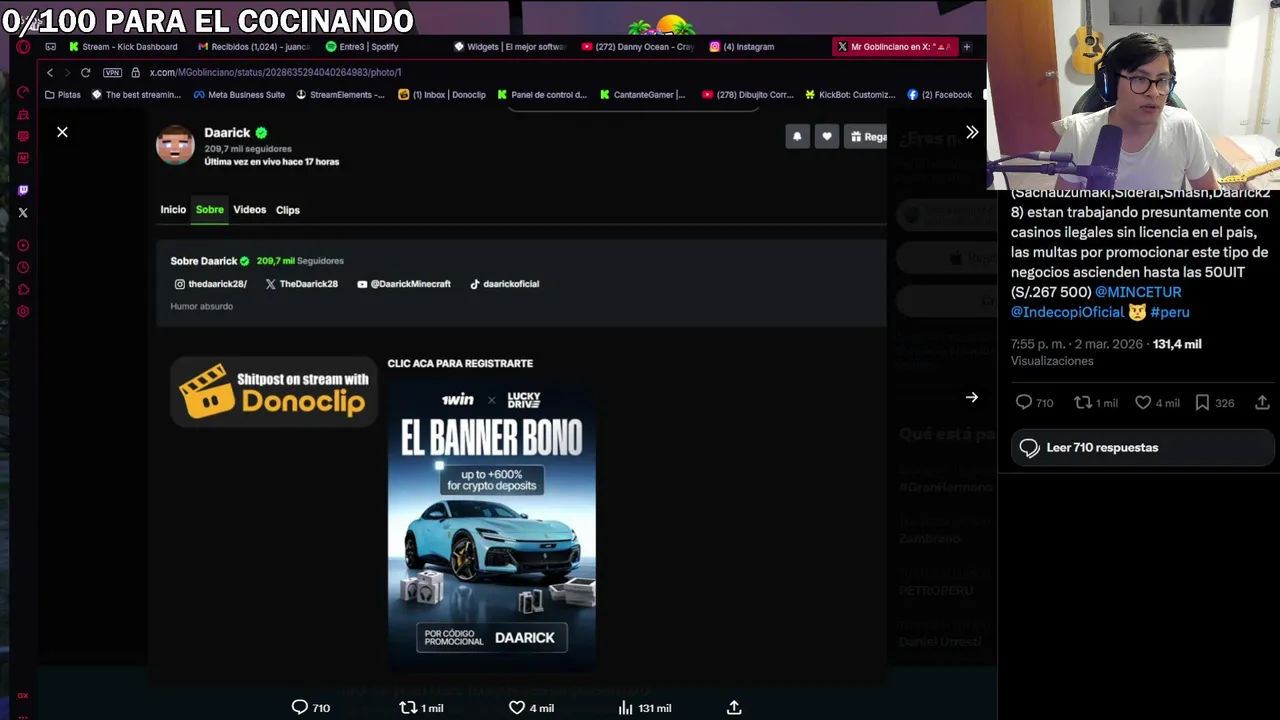
Task: Open the Dibujito Corr... YouTube bookmark
Action: [747, 94]
